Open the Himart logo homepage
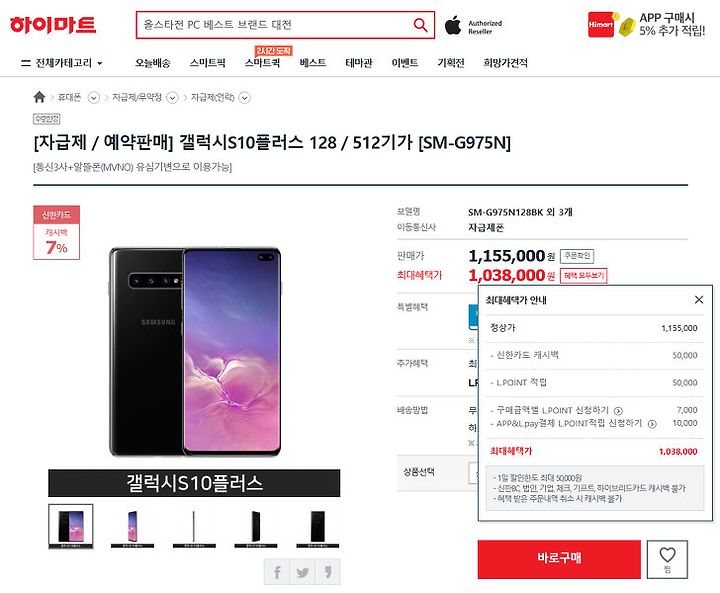Screen dimensions: 720x593 [x=53, y=25]
